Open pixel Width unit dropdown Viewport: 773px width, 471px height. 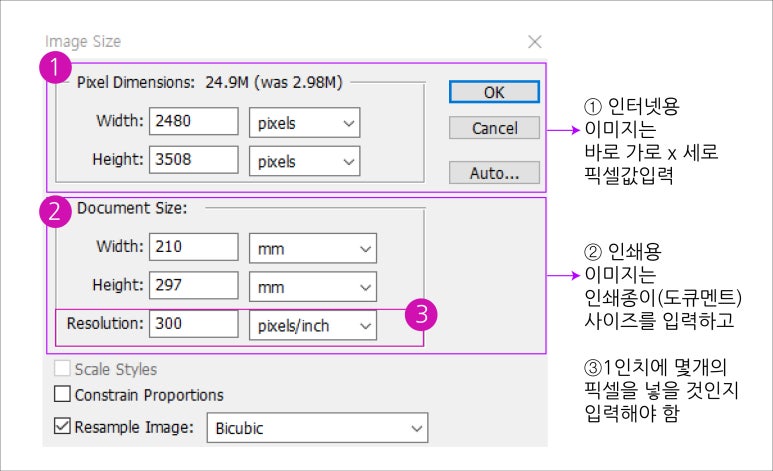(305, 122)
